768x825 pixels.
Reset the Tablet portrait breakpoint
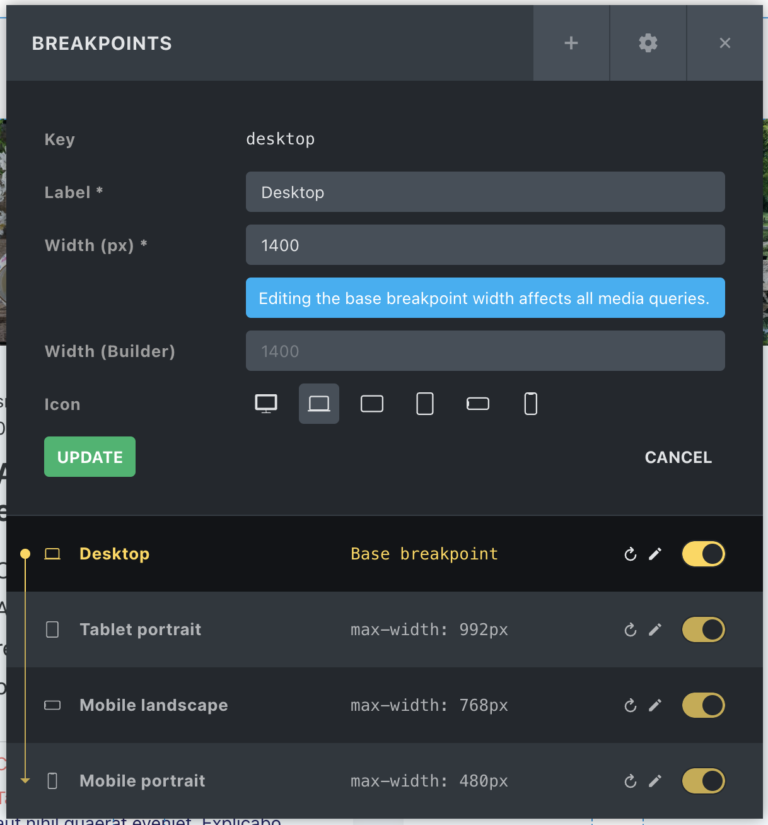[x=629, y=629]
